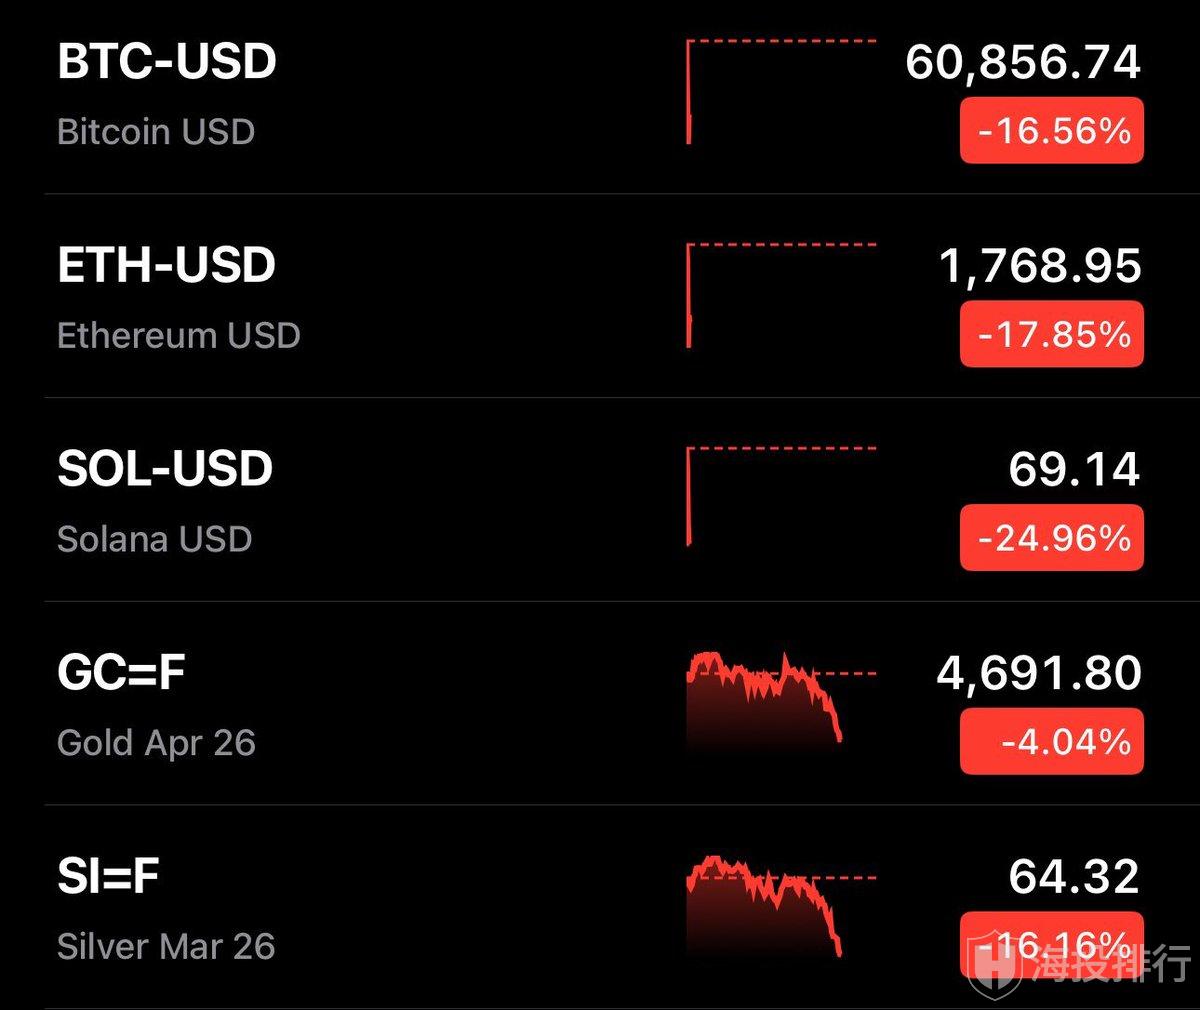Toggle the -17.85% change badge
Image resolution: width=1200 pixels, height=1010 pixels.
point(1051,335)
